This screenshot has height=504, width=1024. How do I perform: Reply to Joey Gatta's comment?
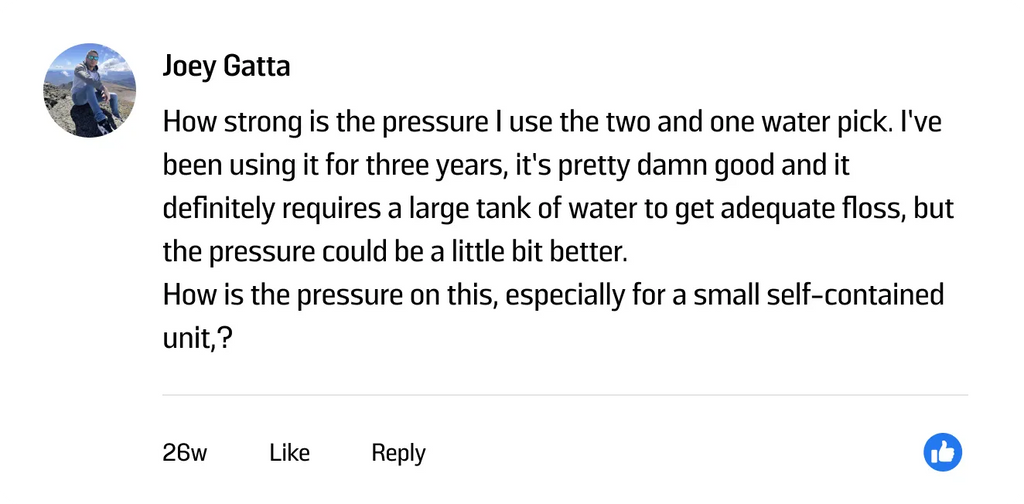tap(398, 453)
